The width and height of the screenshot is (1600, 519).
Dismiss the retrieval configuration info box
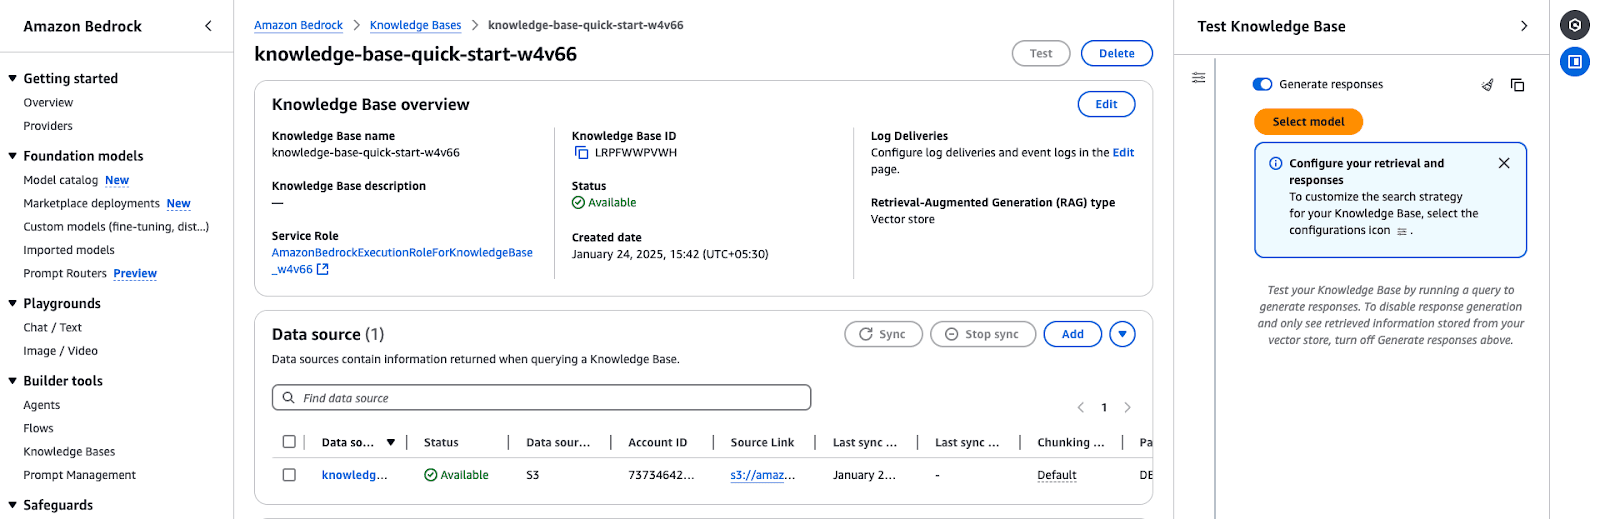pos(1503,163)
